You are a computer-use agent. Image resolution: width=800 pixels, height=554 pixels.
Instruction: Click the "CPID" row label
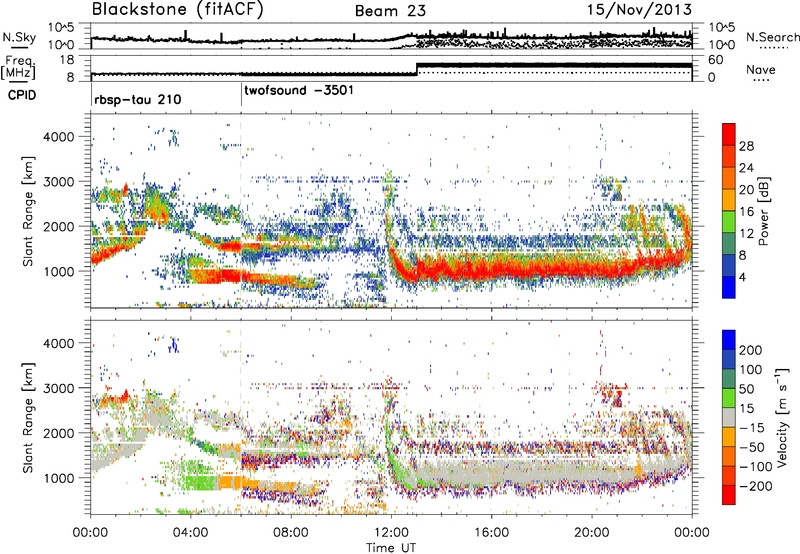point(22,95)
